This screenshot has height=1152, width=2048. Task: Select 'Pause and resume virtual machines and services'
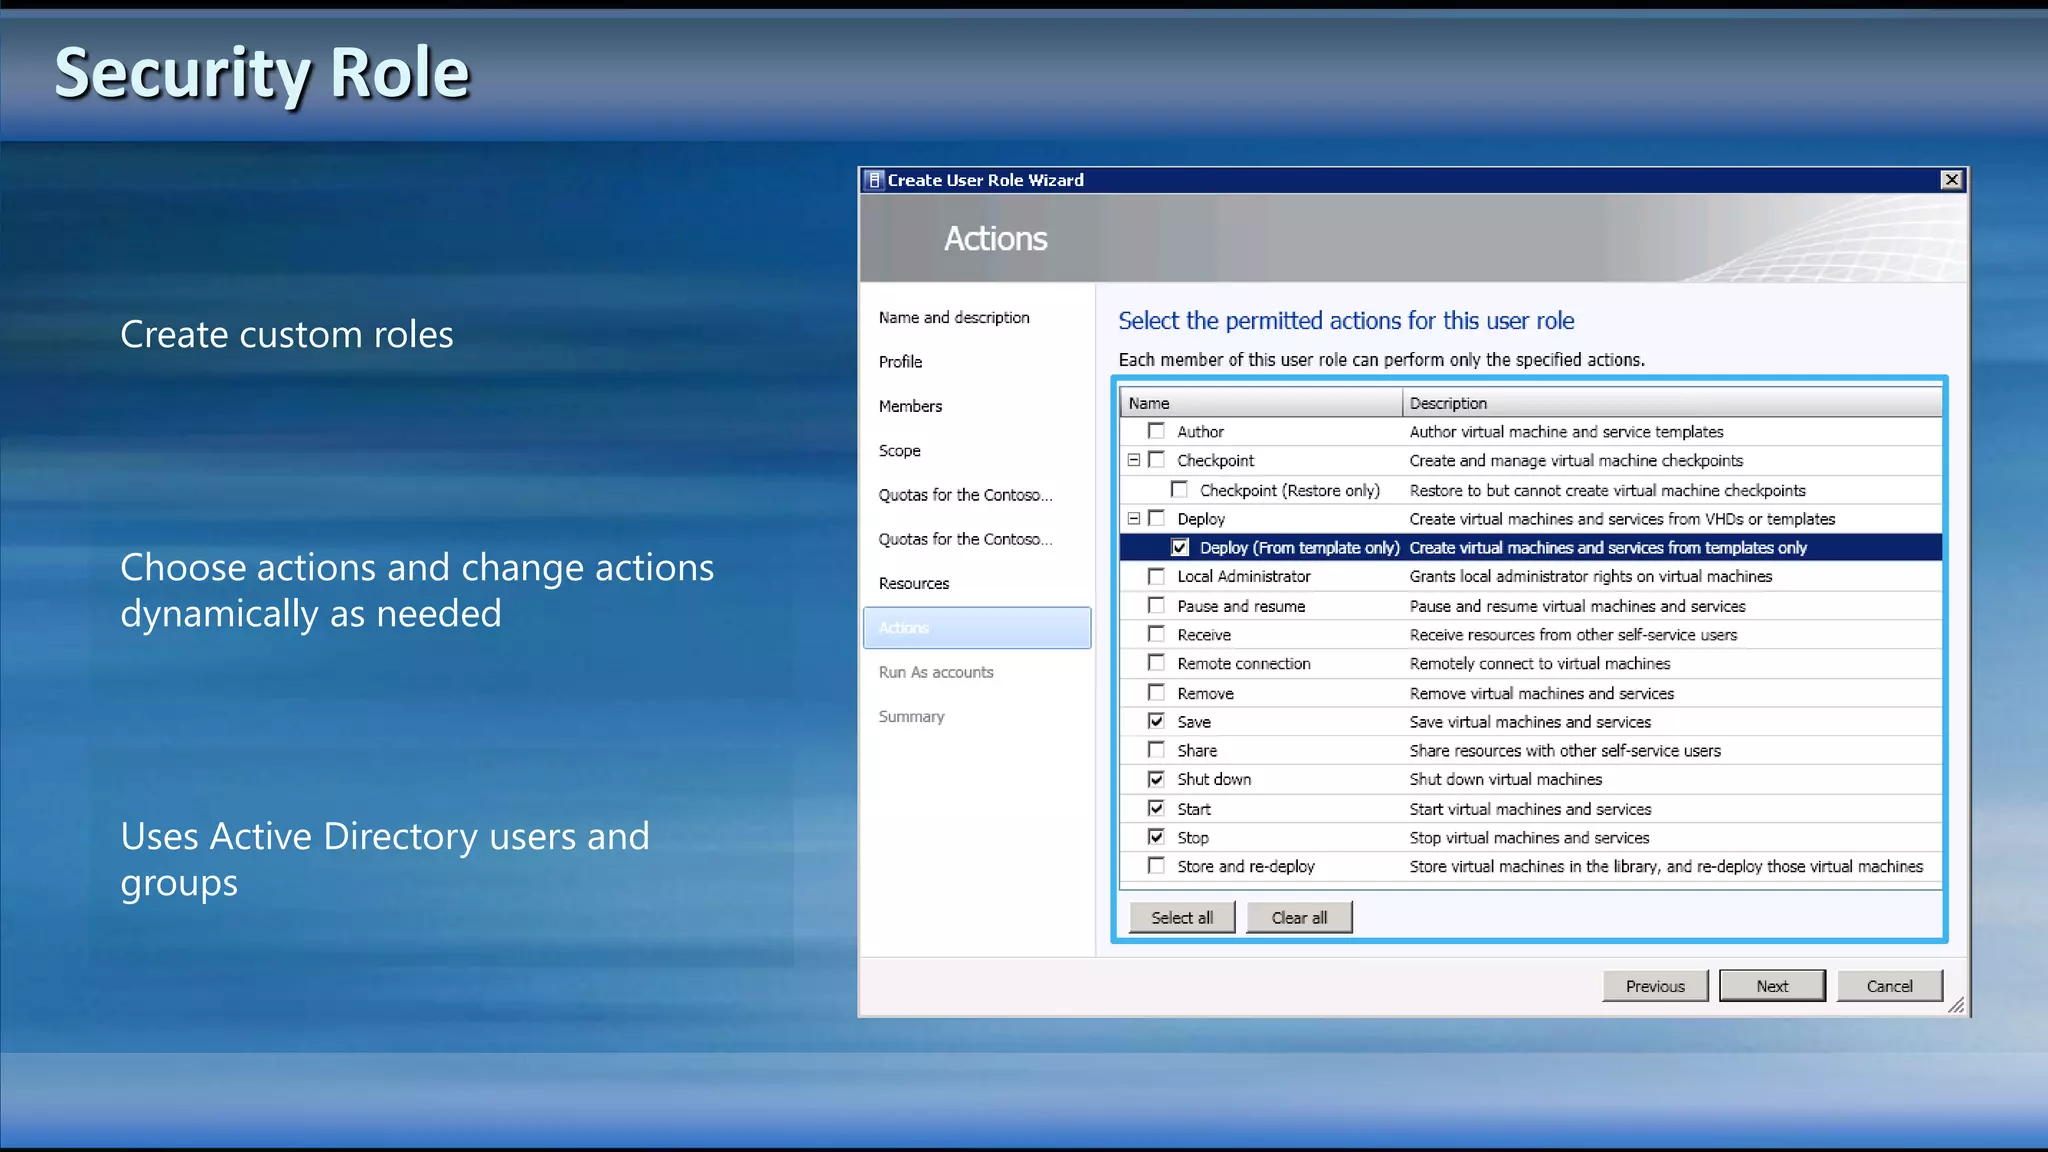1577,606
